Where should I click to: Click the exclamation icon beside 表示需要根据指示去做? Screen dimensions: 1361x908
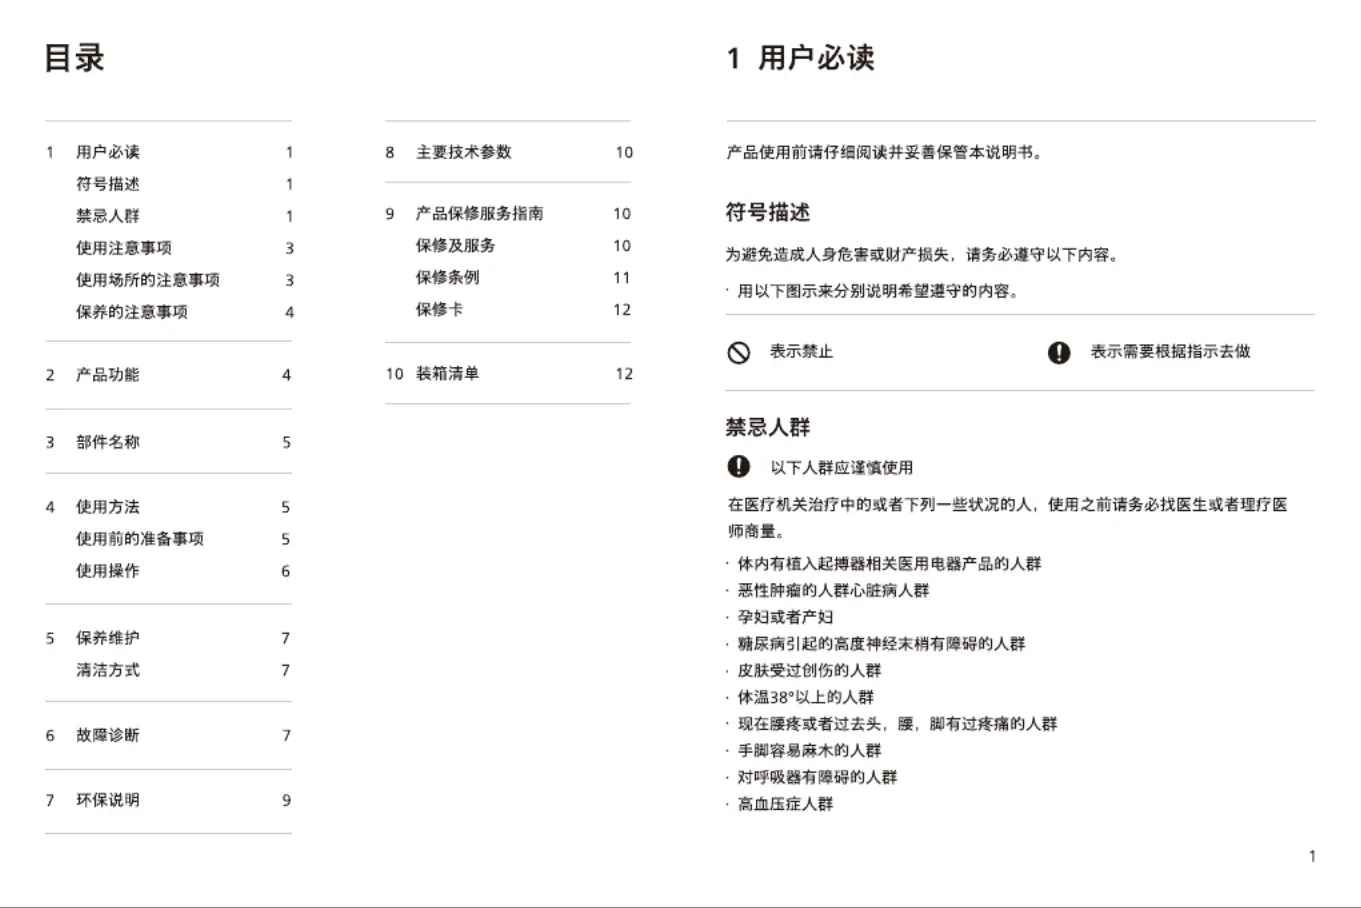[x=1058, y=352]
